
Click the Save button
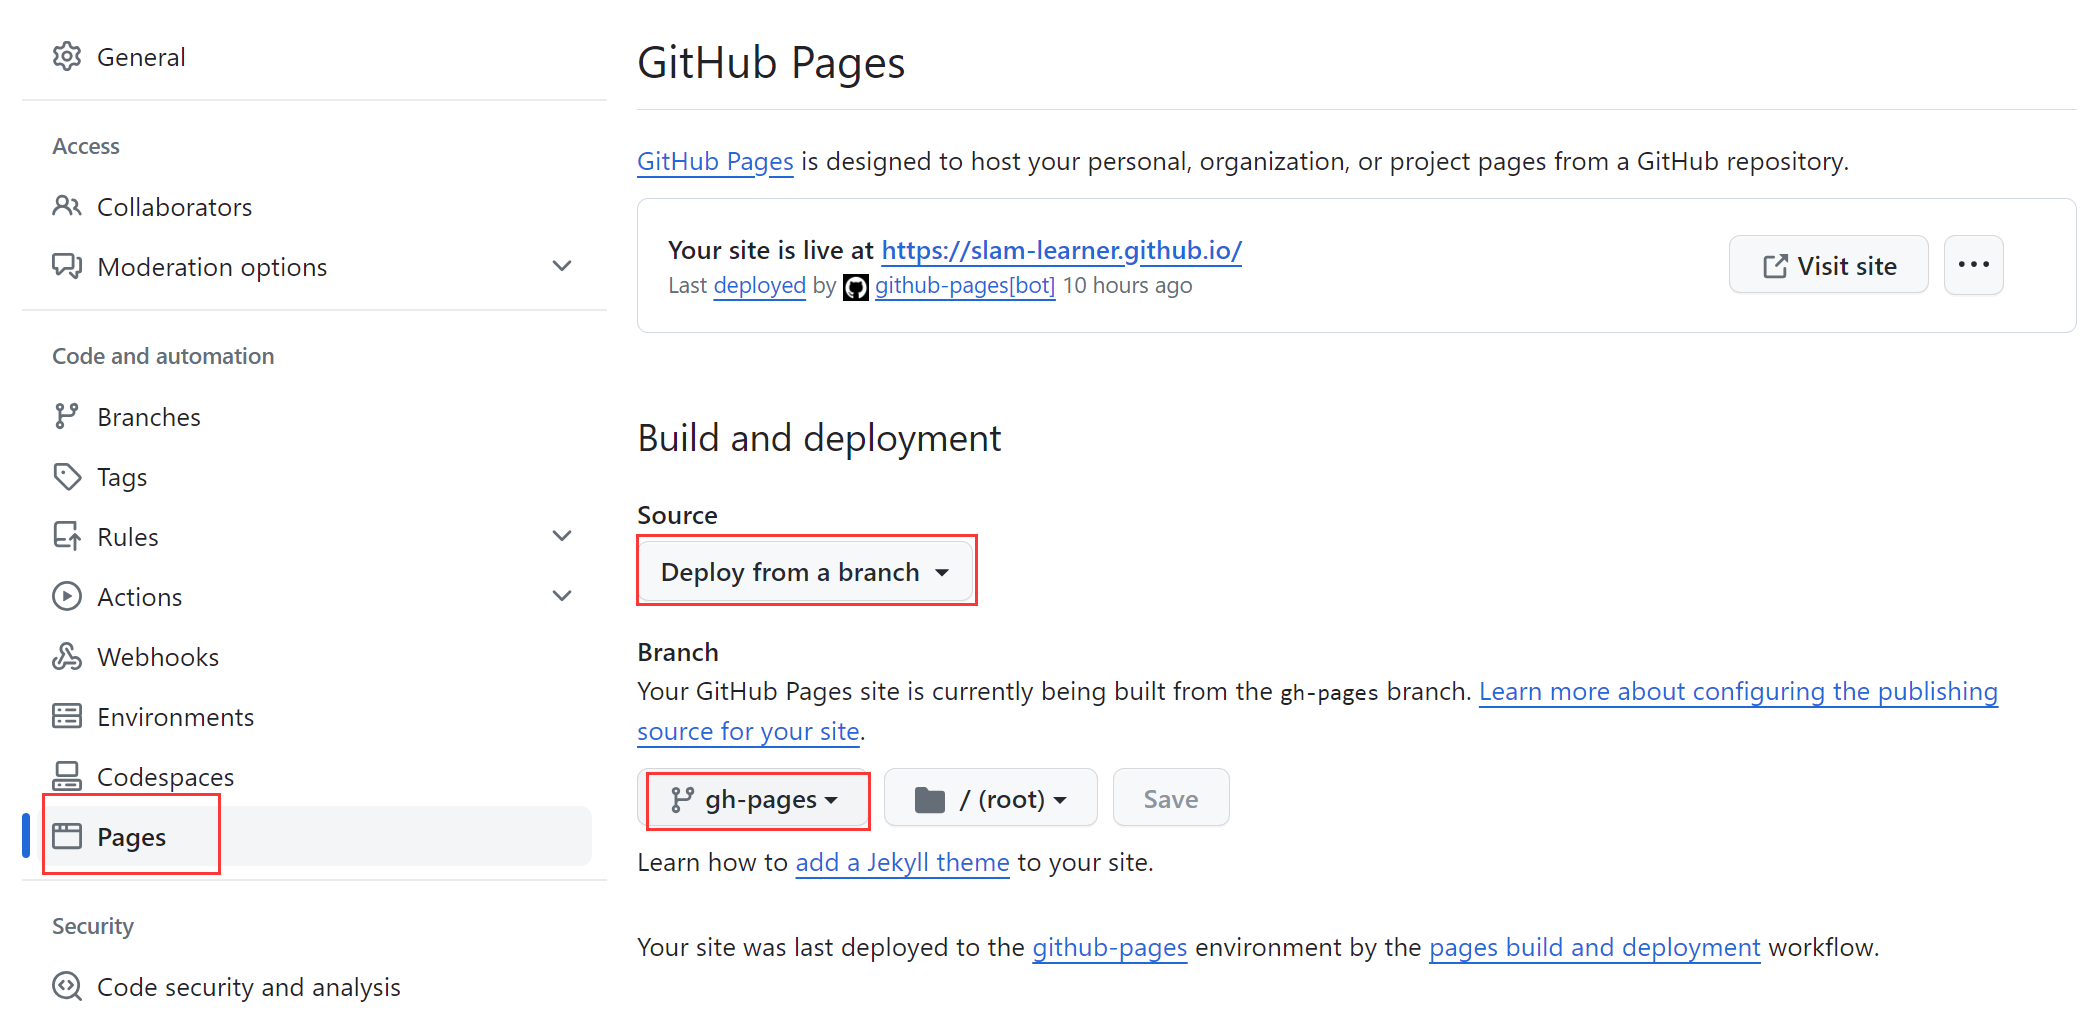(1170, 799)
